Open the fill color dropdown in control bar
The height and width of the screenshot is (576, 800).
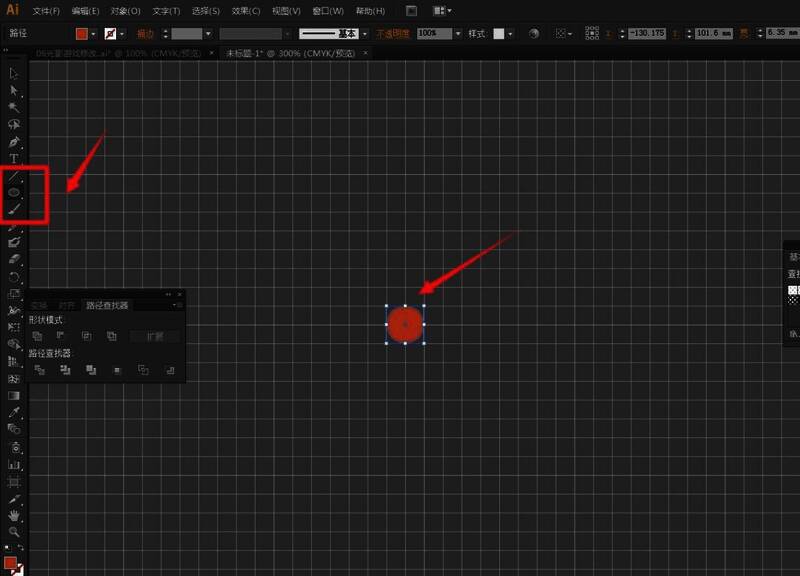click(95, 33)
